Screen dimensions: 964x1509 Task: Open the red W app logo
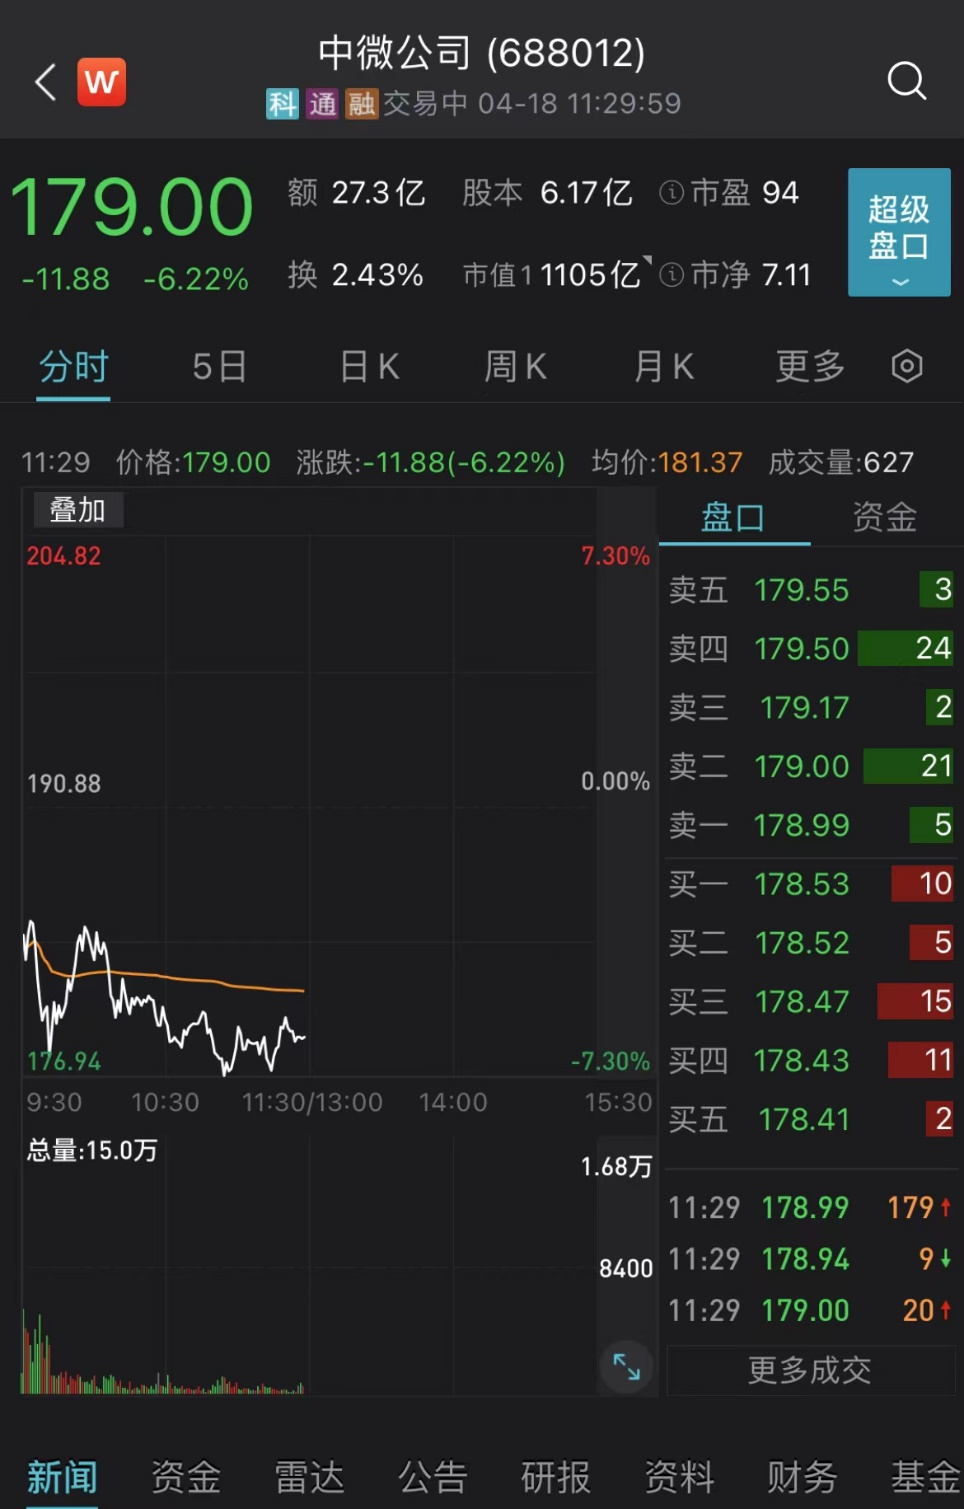102,82
